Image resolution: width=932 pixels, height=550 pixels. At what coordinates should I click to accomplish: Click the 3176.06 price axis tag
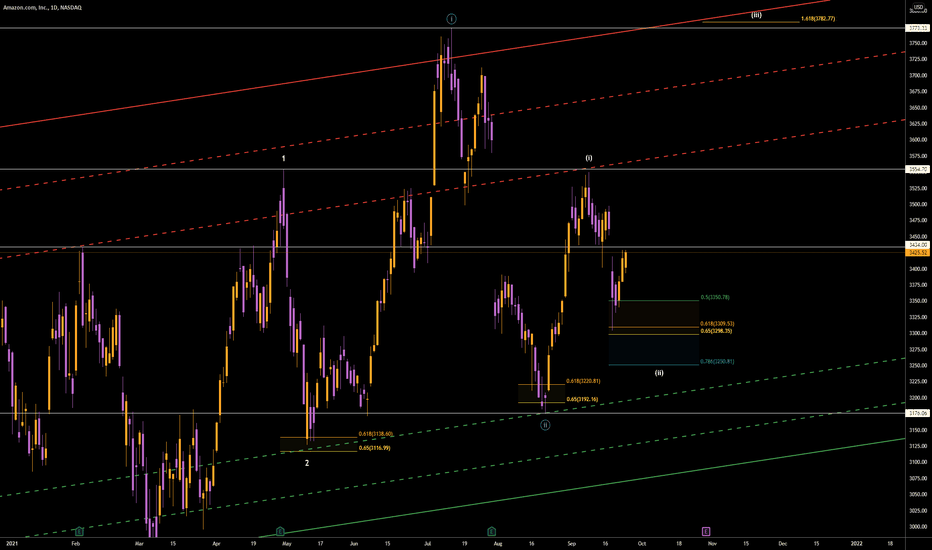click(x=917, y=413)
